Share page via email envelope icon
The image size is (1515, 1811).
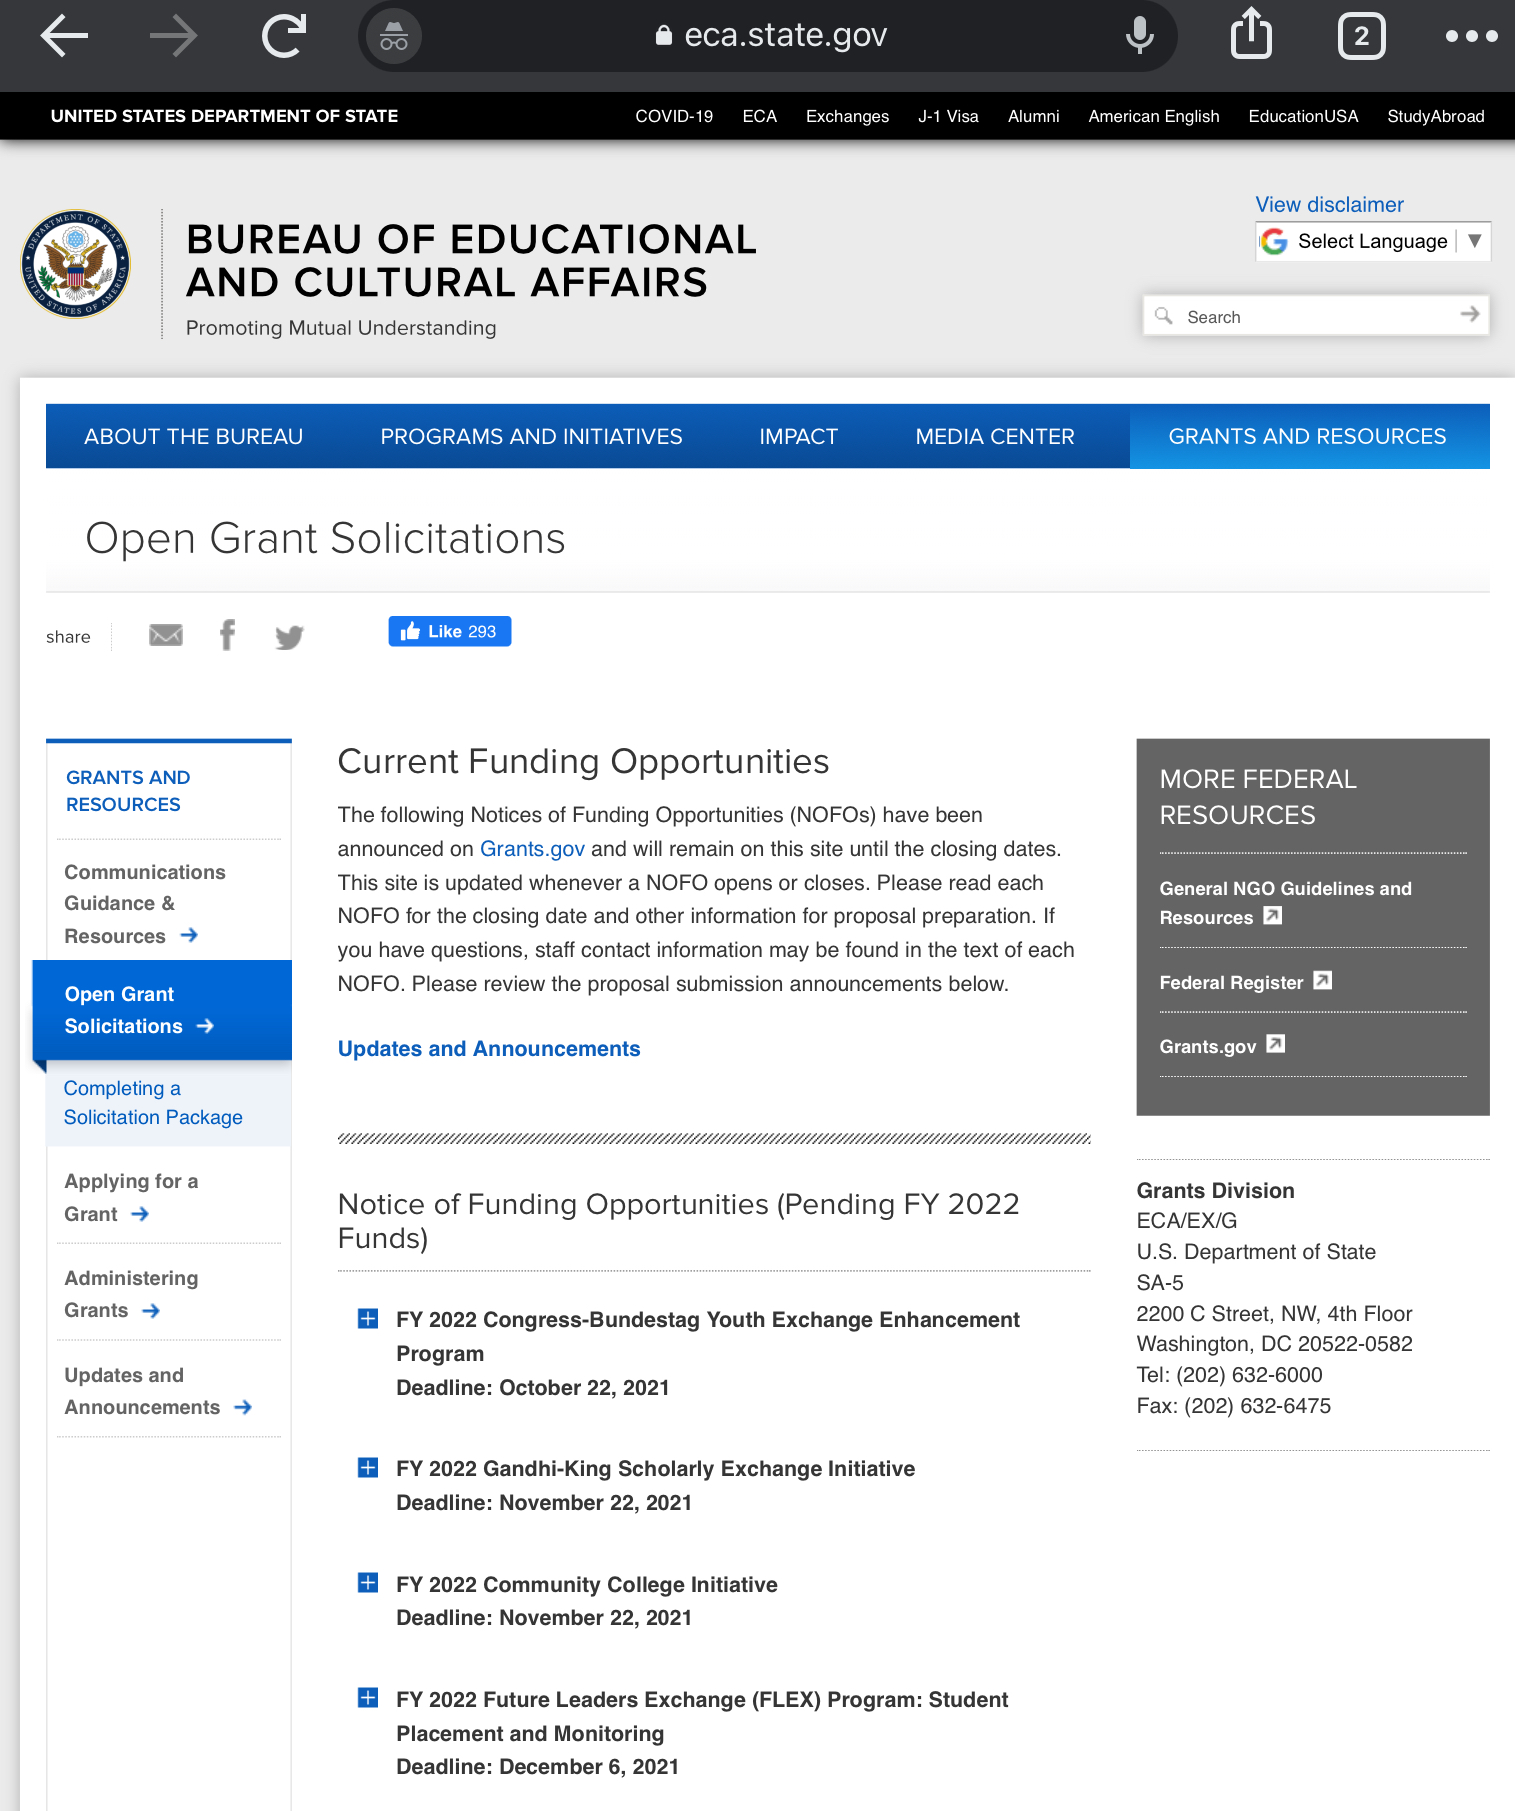166,635
